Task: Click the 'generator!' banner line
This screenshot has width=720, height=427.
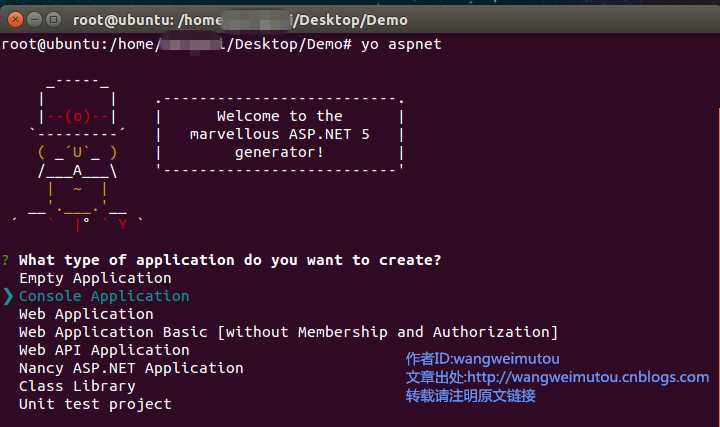Action: [x=280, y=152]
